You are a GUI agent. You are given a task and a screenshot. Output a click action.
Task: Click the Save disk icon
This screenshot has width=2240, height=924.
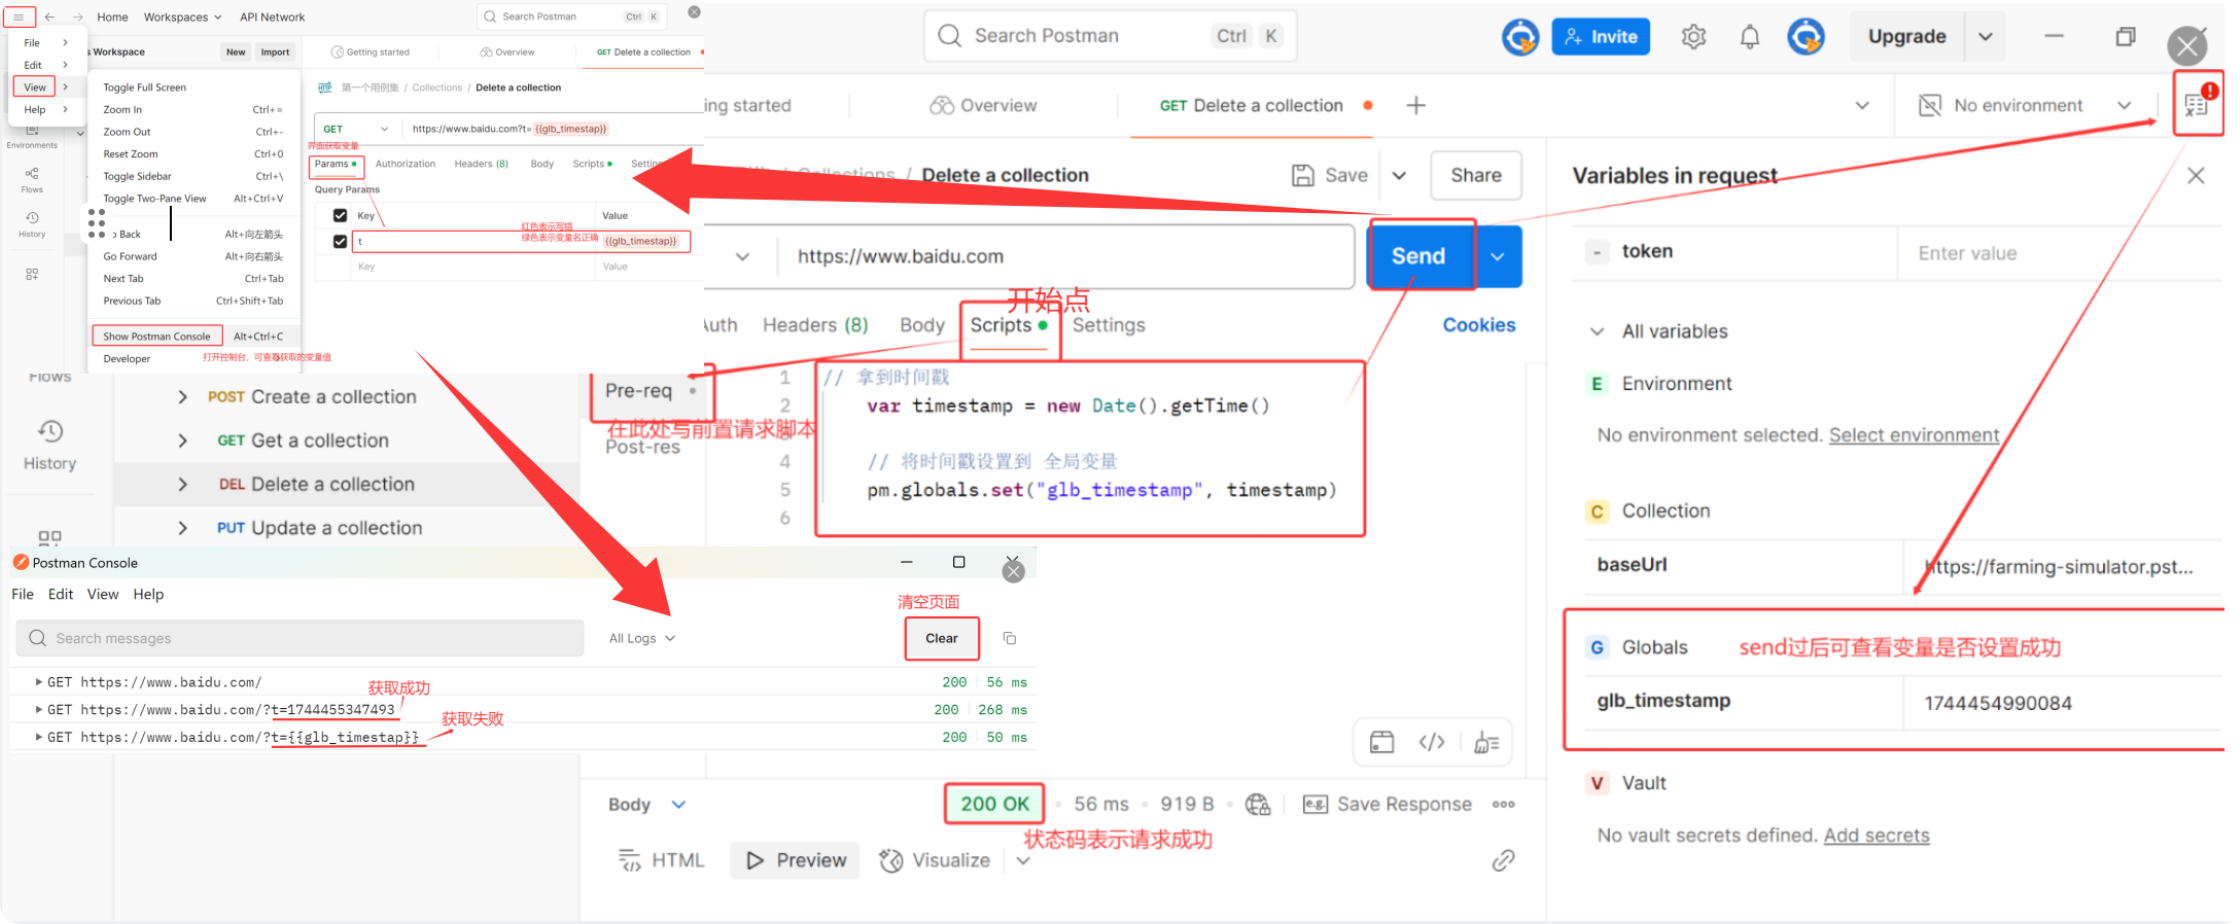tap(1302, 175)
